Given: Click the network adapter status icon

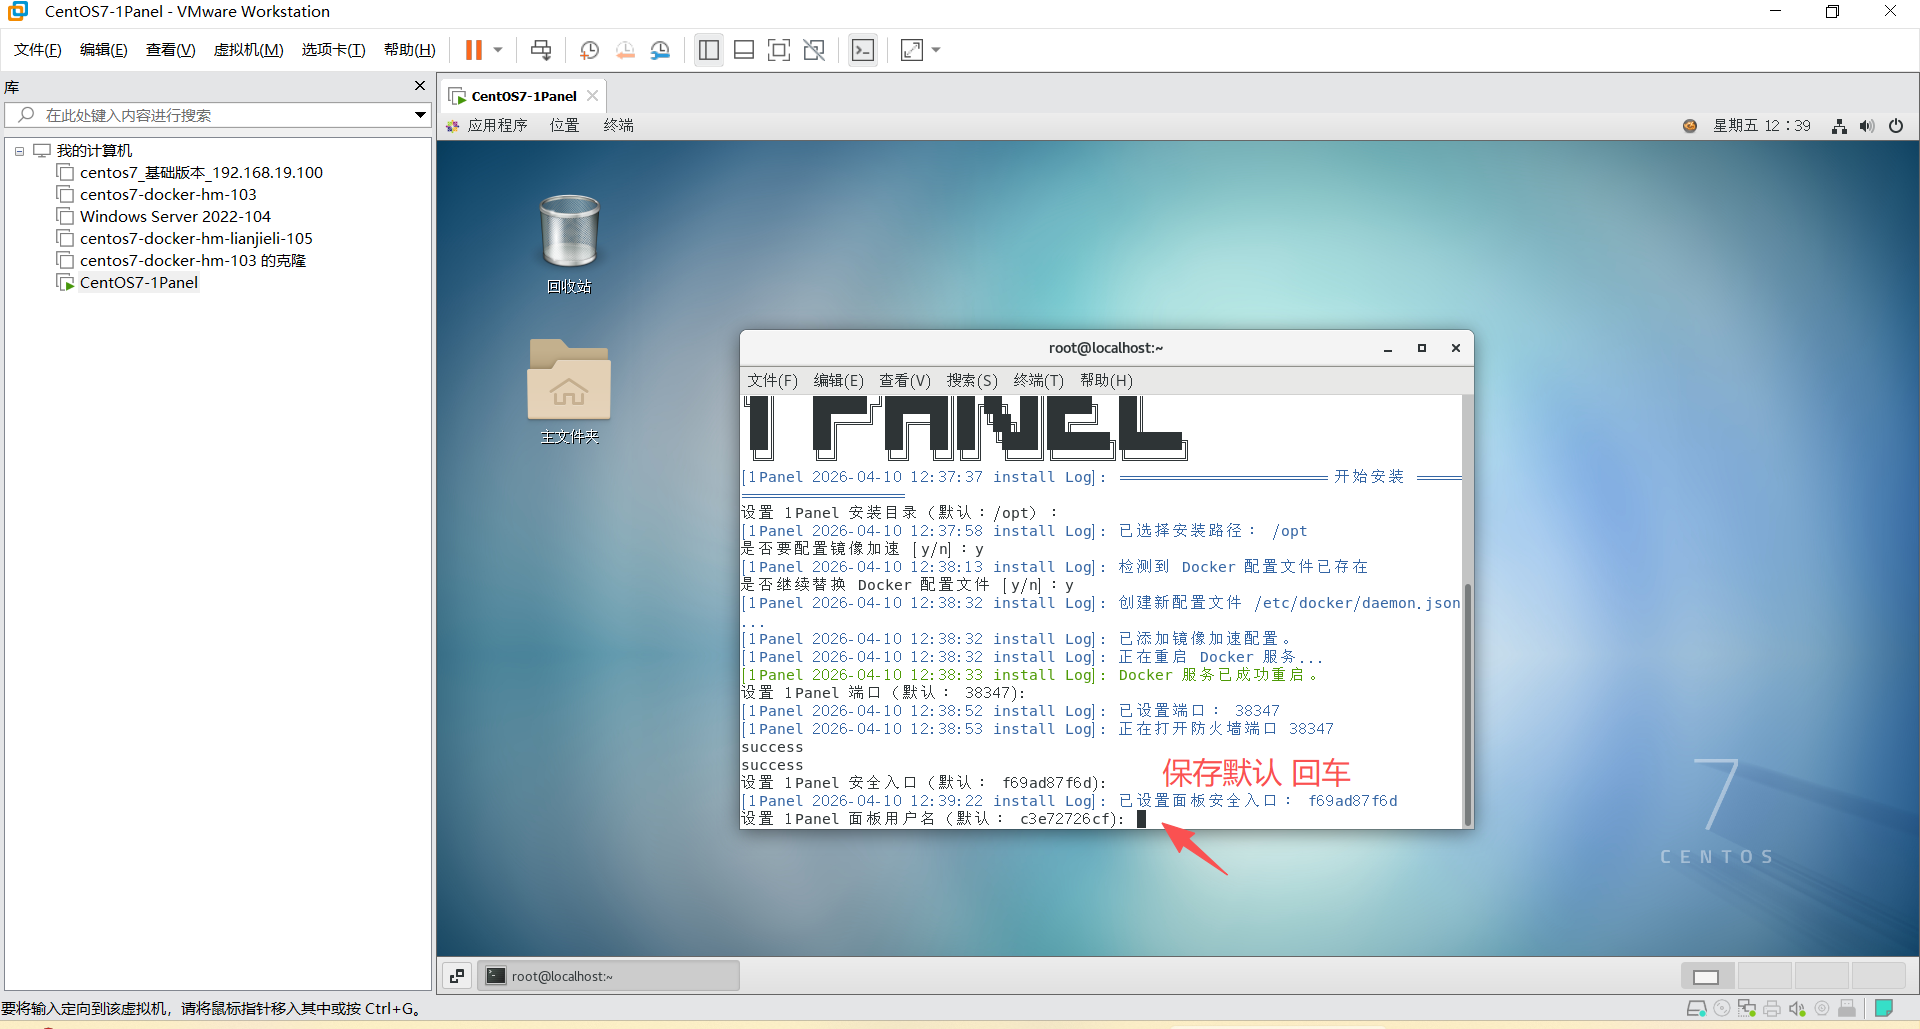Looking at the screenshot, I should [x=1747, y=1008].
